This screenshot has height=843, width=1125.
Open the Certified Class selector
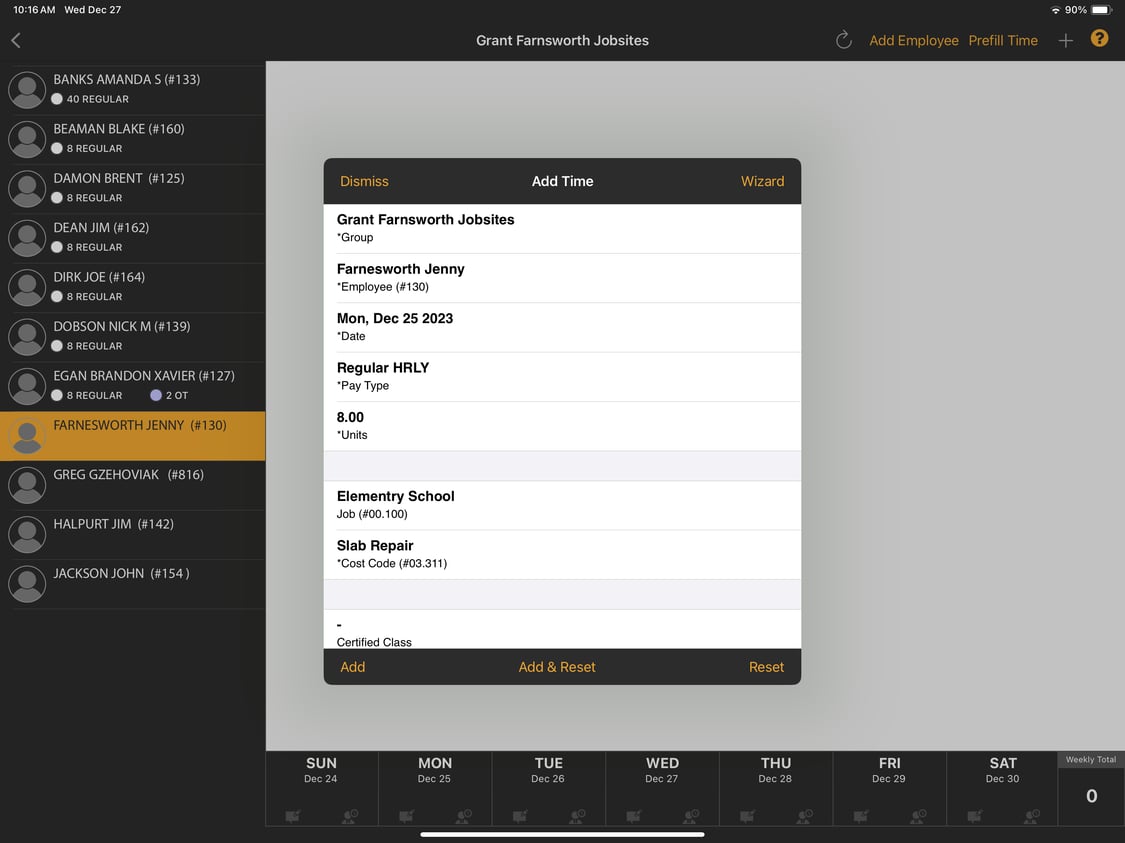(x=562, y=632)
